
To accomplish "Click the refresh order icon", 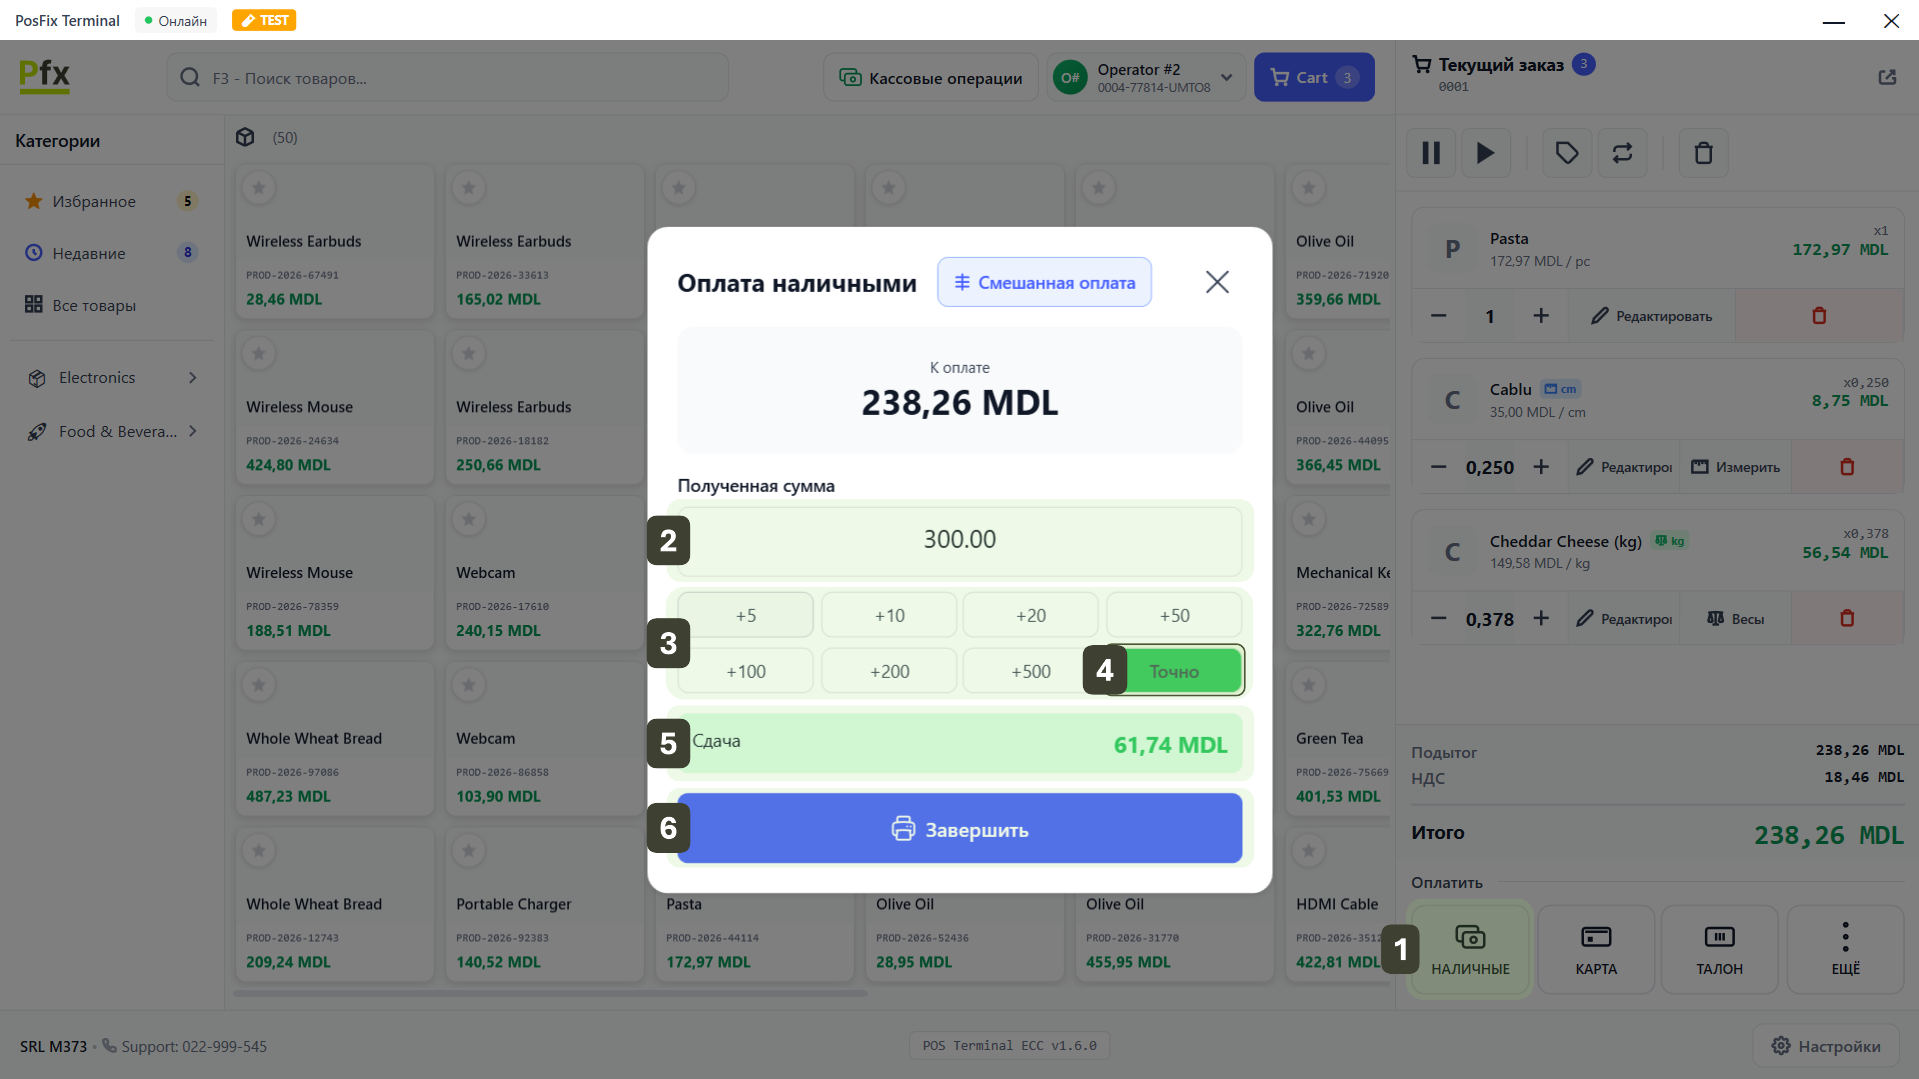I will [x=1622, y=153].
